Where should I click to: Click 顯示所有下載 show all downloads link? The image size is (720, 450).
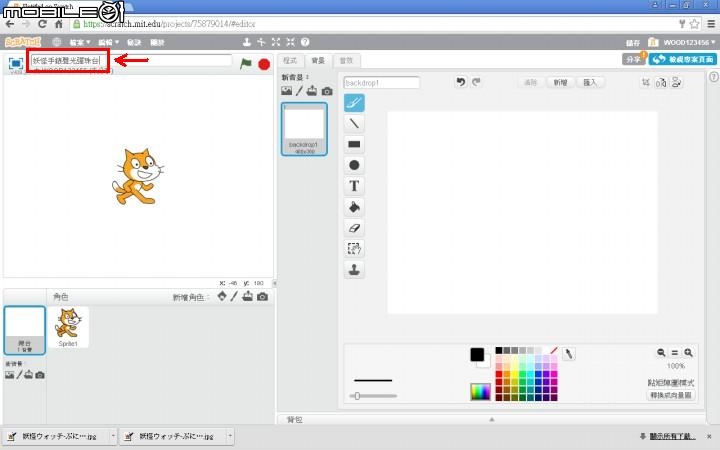click(x=672, y=436)
